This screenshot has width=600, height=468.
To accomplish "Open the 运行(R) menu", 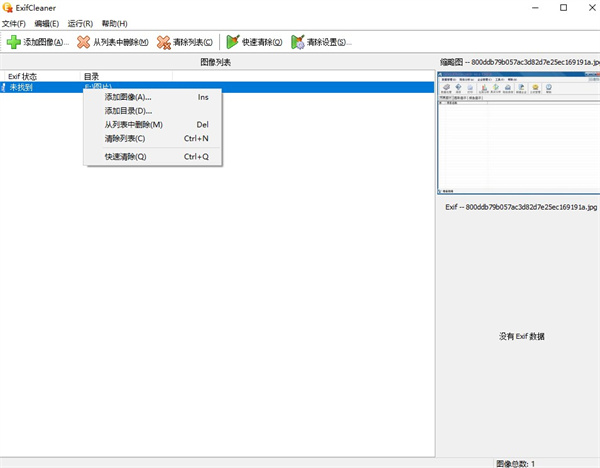I will 80,23.
